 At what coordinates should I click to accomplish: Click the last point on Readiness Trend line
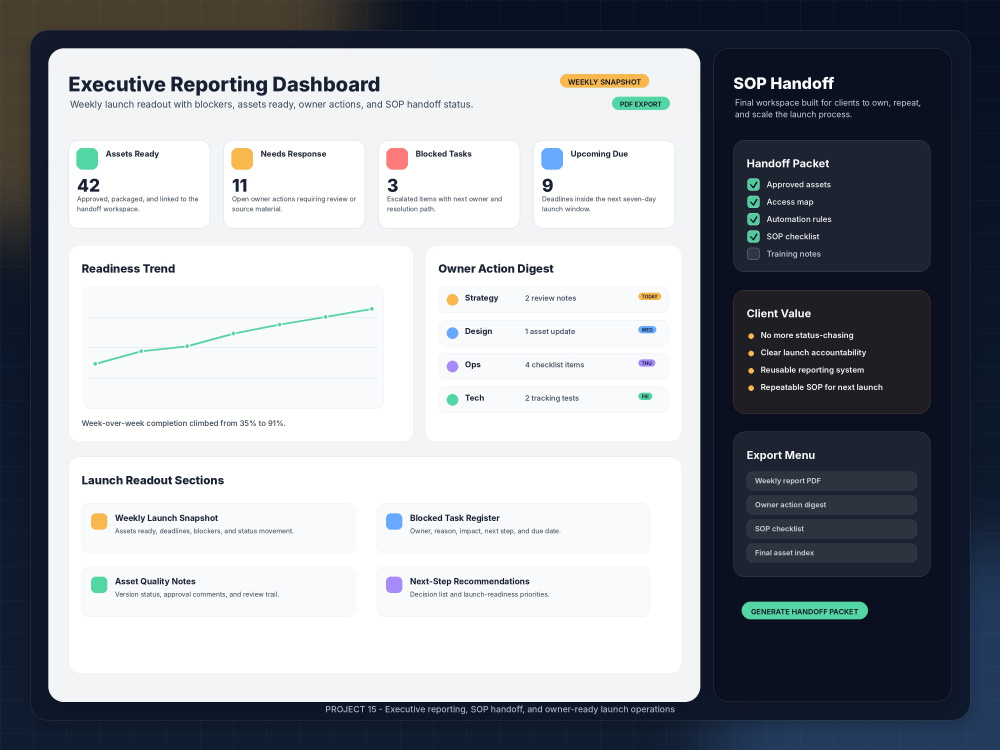(x=372, y=309)
